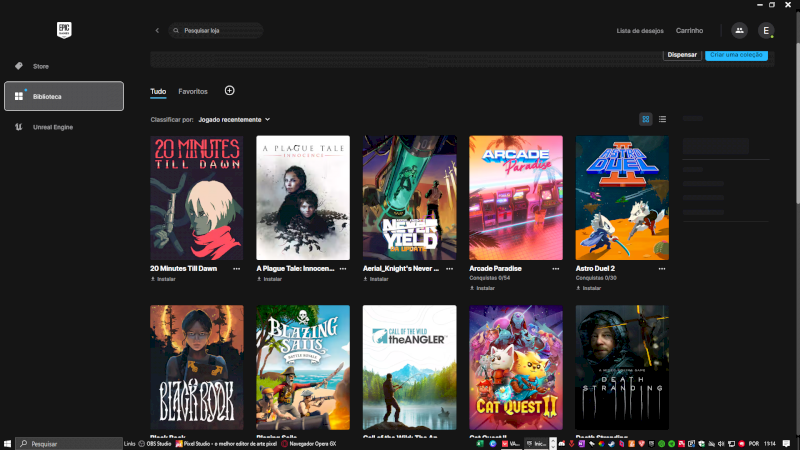800x450 pixels.
Task: Open options menu for 20 Minutes Till Dawn
Action: click(237, 269)
